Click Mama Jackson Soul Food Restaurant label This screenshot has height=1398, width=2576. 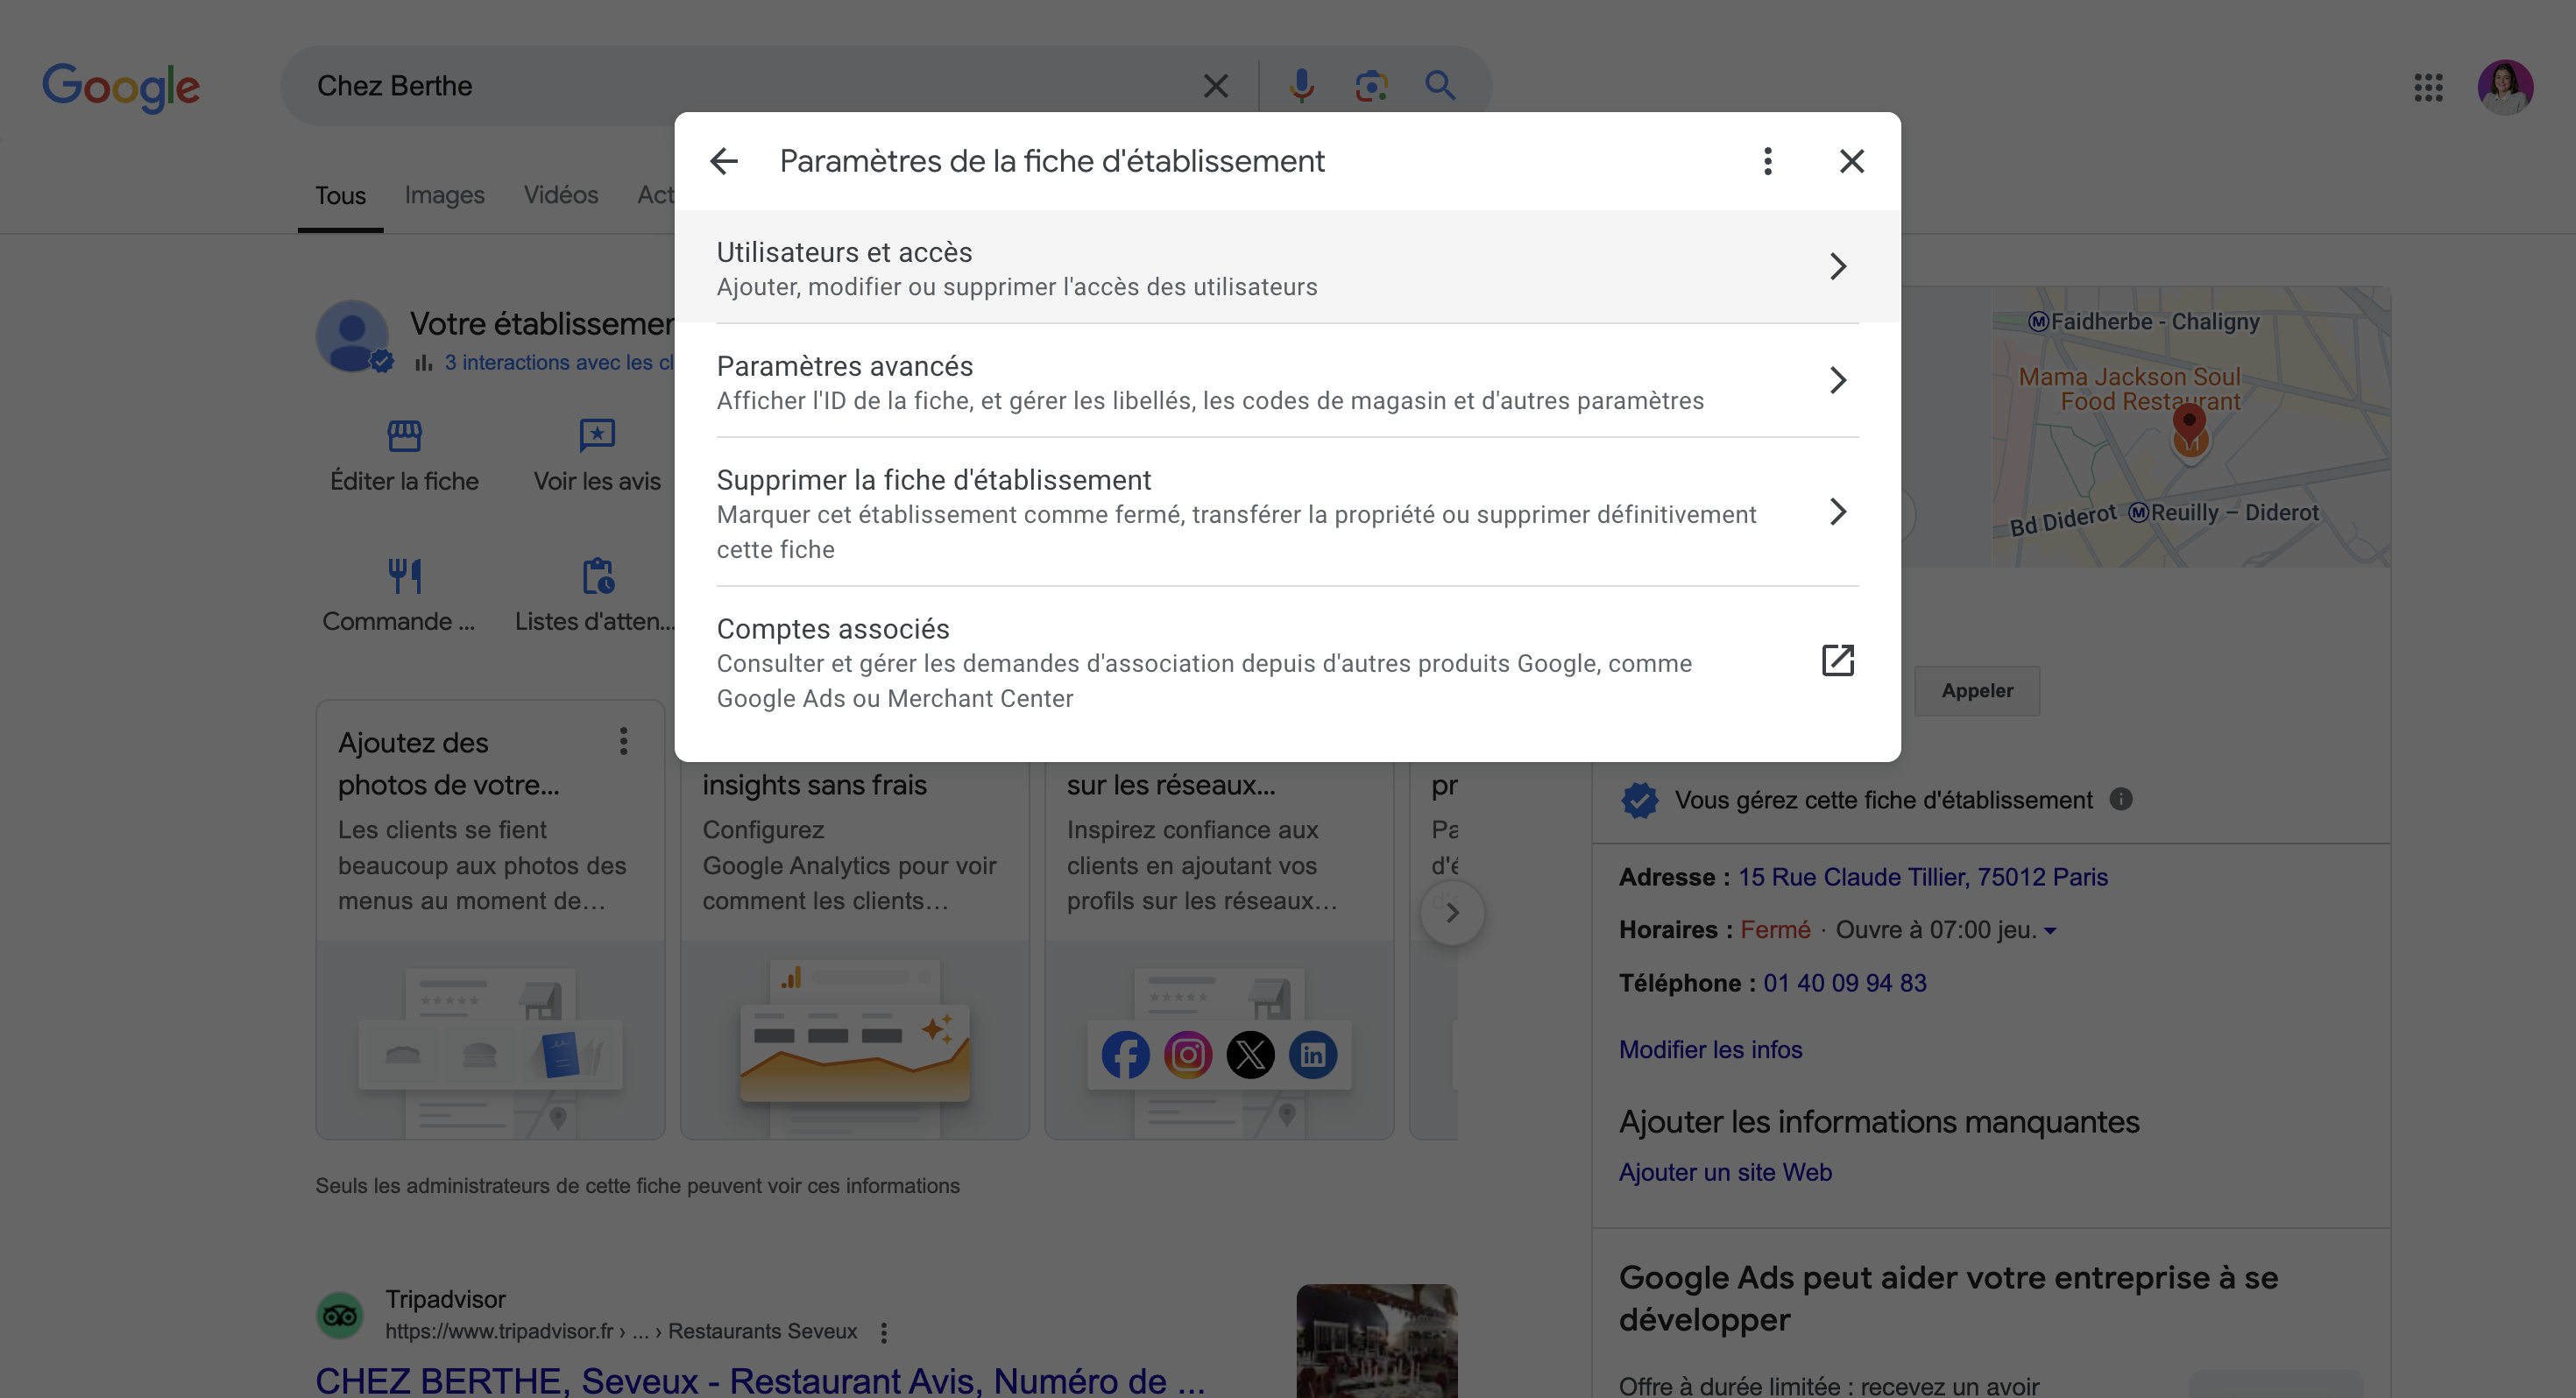tap(2129, 389)
